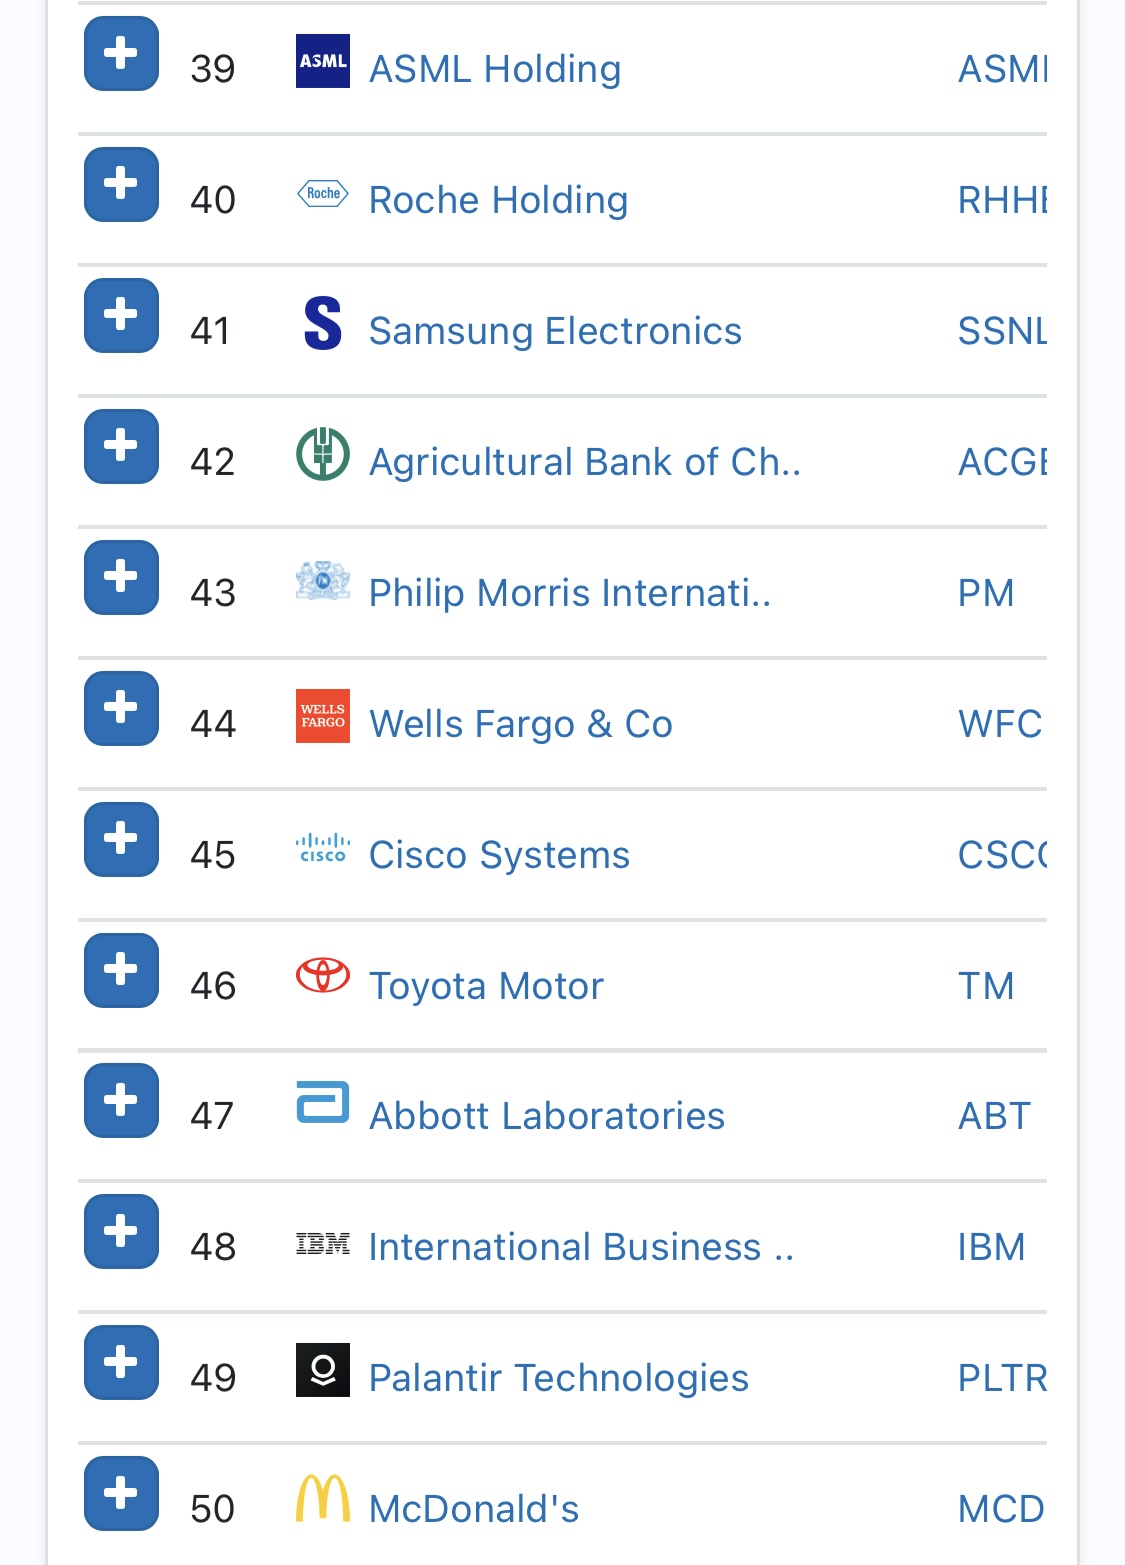This screenshot has width=1125, height=1565.
Task: Open the Toyota Motor company link
Action: click(x=486, y=986)
